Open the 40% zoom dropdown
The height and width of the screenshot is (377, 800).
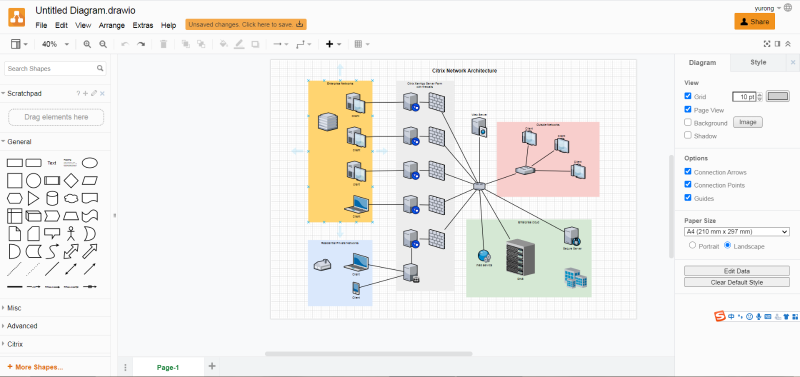pyautogui.click(x=55, y=44)
